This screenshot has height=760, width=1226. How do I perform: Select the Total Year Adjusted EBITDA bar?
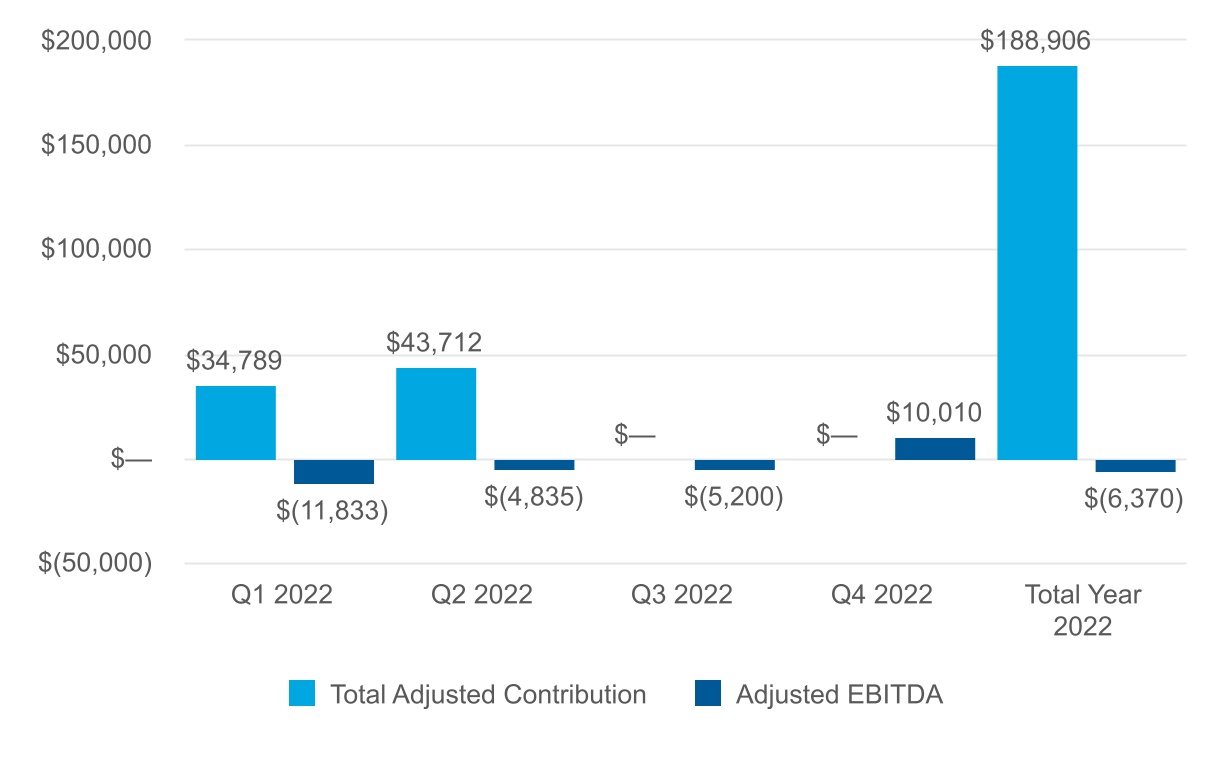[x=1135, y=466]
